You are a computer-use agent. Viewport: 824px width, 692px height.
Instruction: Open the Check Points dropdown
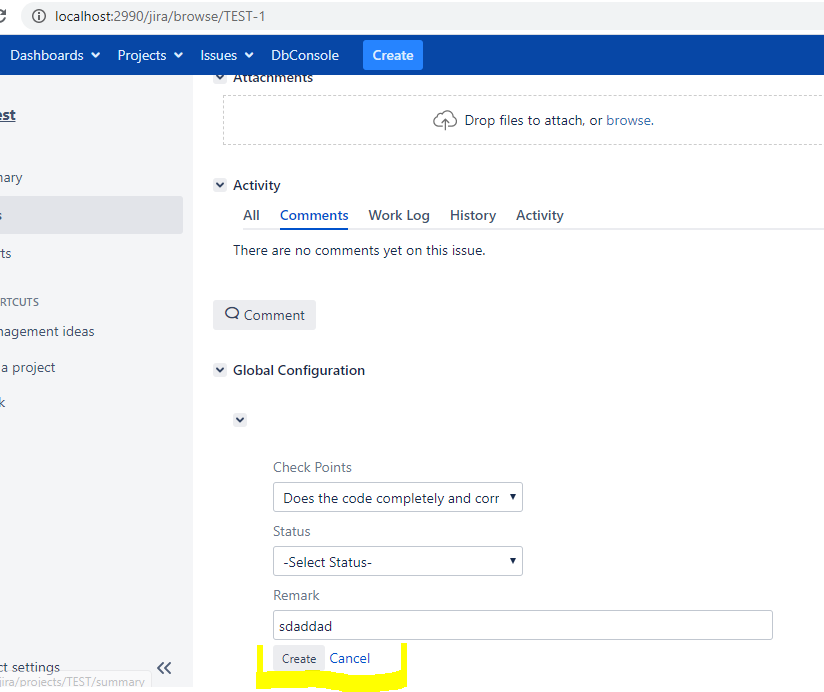(x=398, y=497)
